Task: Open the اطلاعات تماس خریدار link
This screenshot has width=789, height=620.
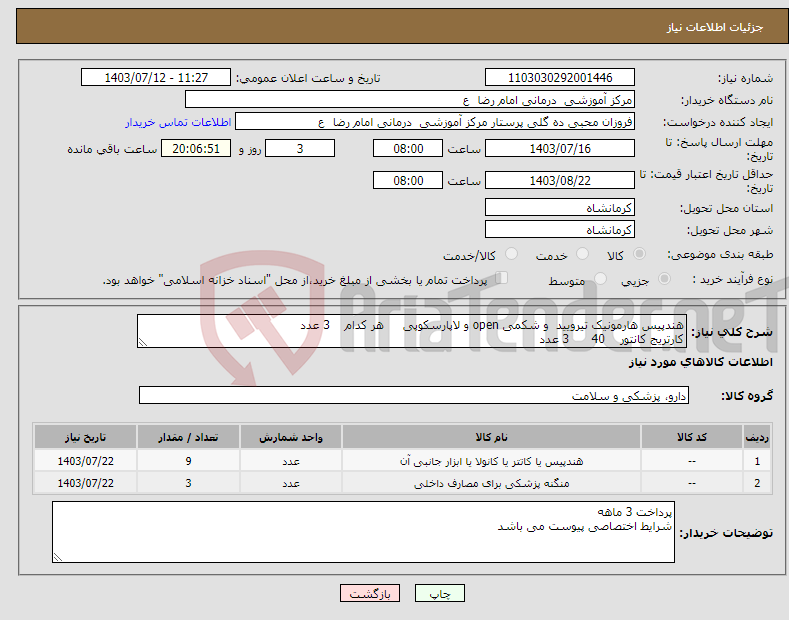Action: (x=178, y=122)
